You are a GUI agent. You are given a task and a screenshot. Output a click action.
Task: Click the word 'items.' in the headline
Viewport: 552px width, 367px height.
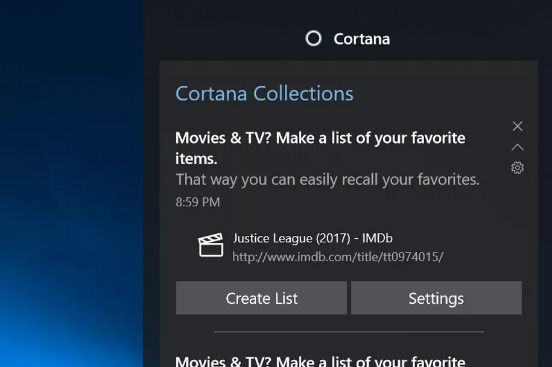(196, 159)
